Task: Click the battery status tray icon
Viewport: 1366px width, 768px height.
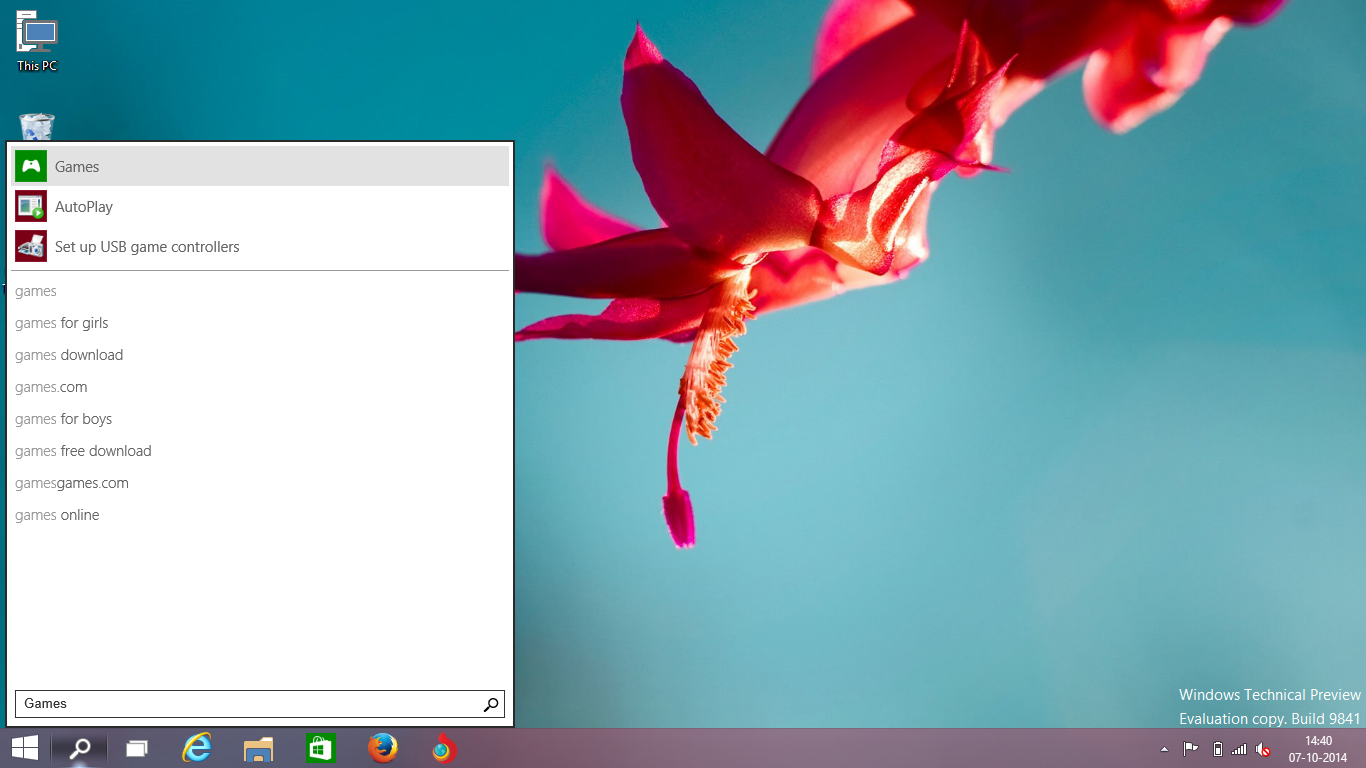Action: [x=1217, y=749]
